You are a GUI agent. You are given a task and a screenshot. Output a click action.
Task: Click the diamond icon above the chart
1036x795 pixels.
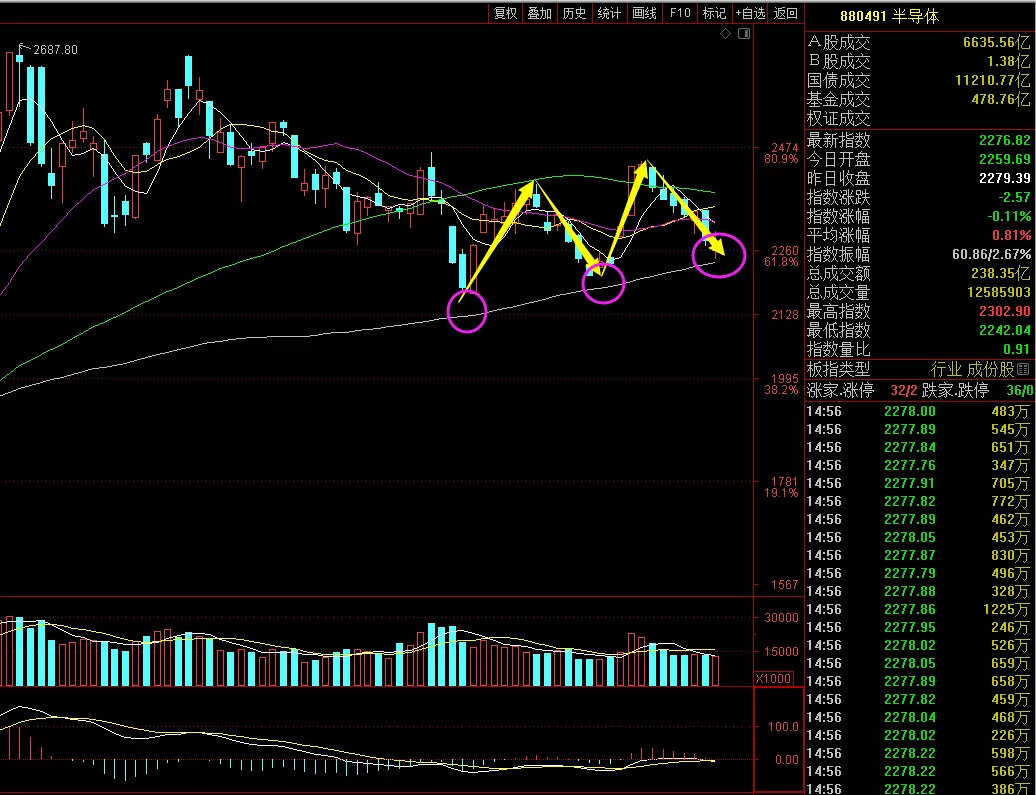(x=725, y=34)
